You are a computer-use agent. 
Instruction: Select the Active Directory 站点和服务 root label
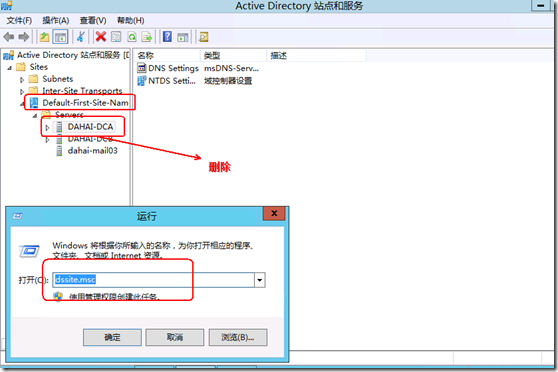coord(73,55)
